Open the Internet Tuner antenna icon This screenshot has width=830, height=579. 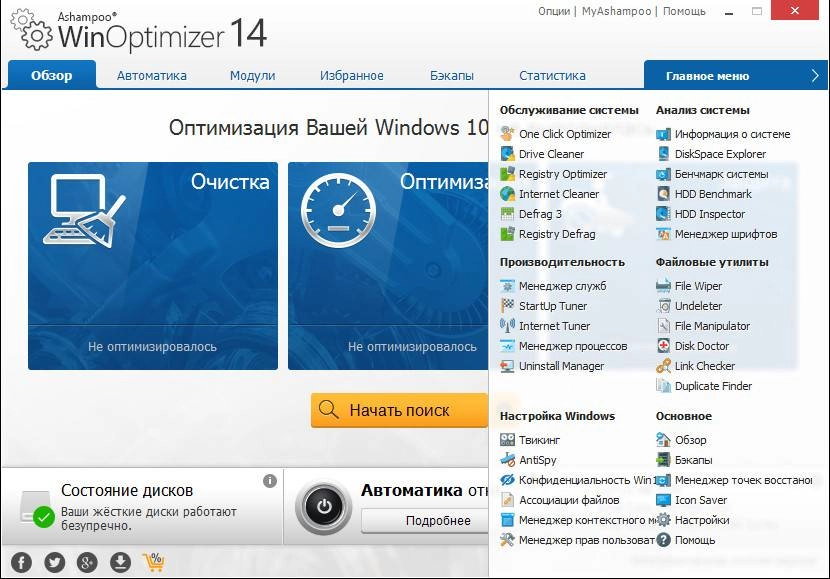click(x=507, y=326)
